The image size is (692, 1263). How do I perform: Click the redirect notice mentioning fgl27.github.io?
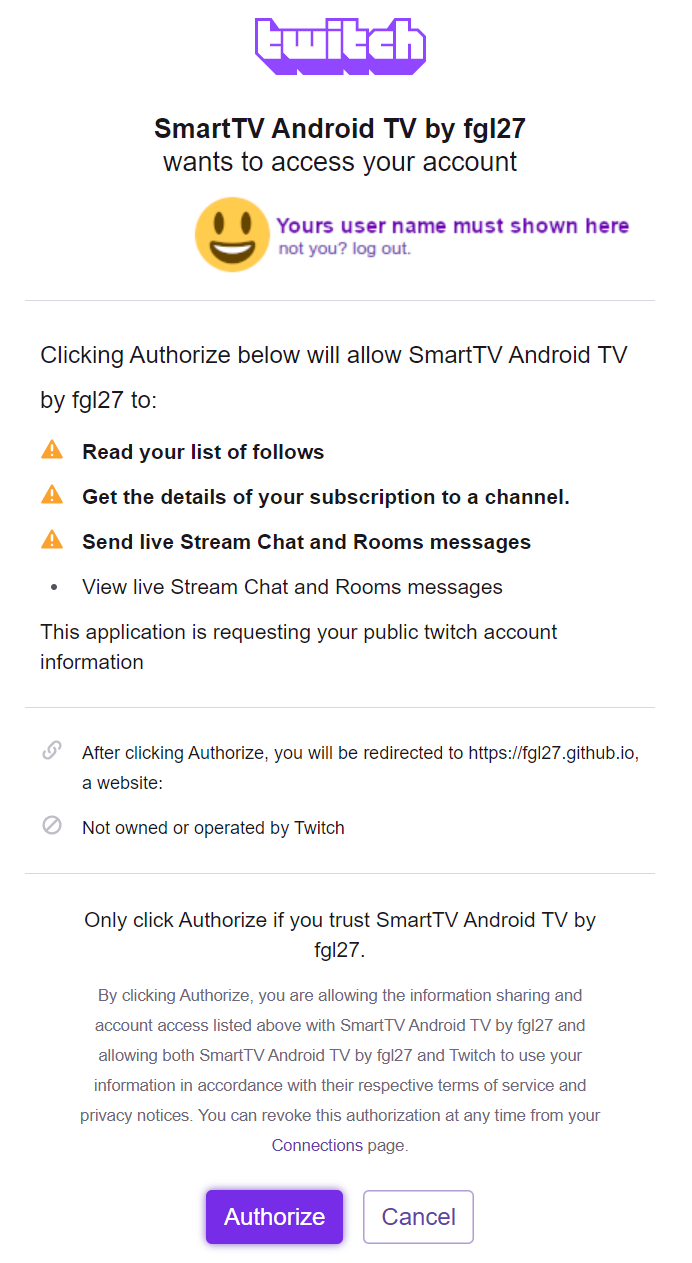pyautogui.click(x=360, y=768)
